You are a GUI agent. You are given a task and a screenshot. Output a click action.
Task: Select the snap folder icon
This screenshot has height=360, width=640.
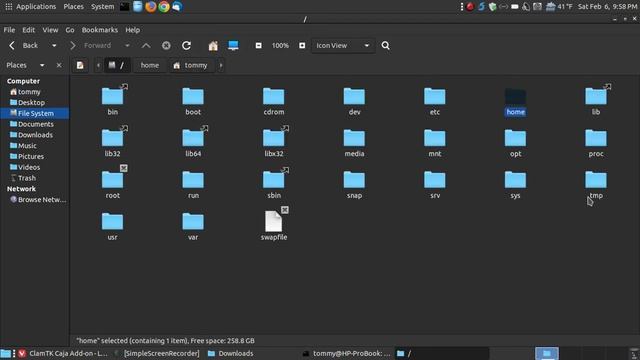(x=354, y=180)
